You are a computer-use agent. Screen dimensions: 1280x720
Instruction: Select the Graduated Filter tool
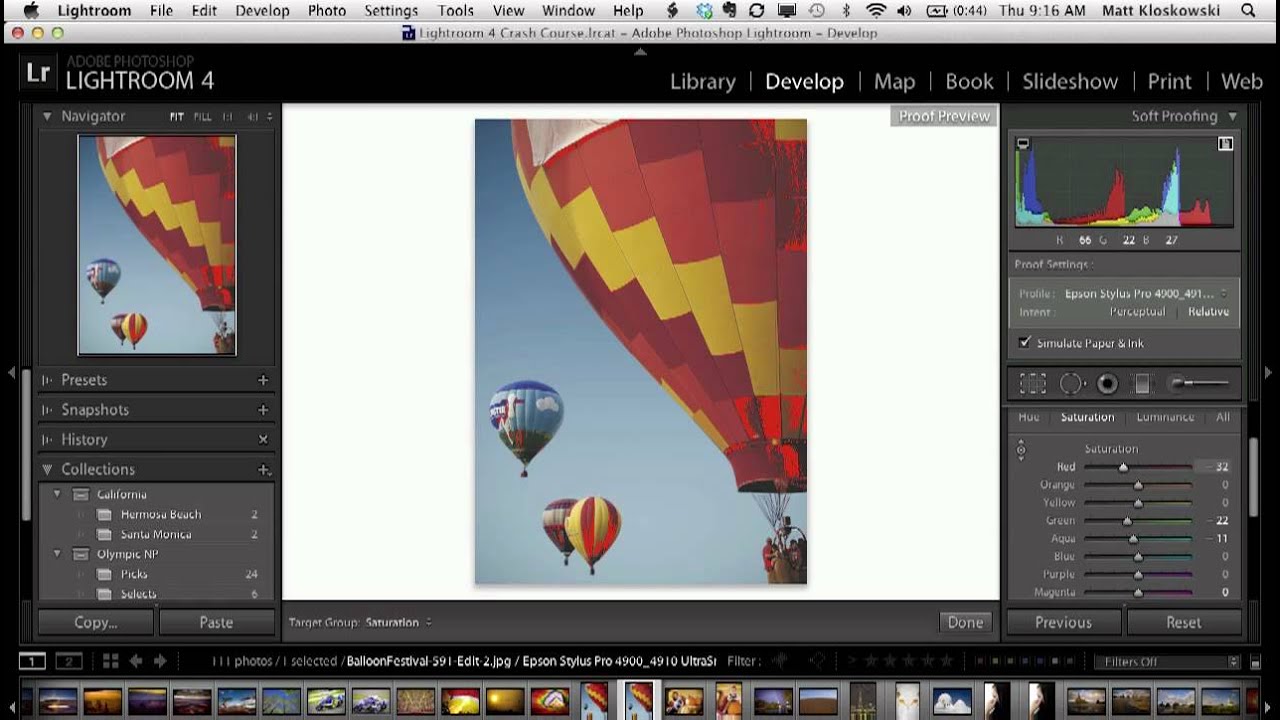click(1142, 383)
